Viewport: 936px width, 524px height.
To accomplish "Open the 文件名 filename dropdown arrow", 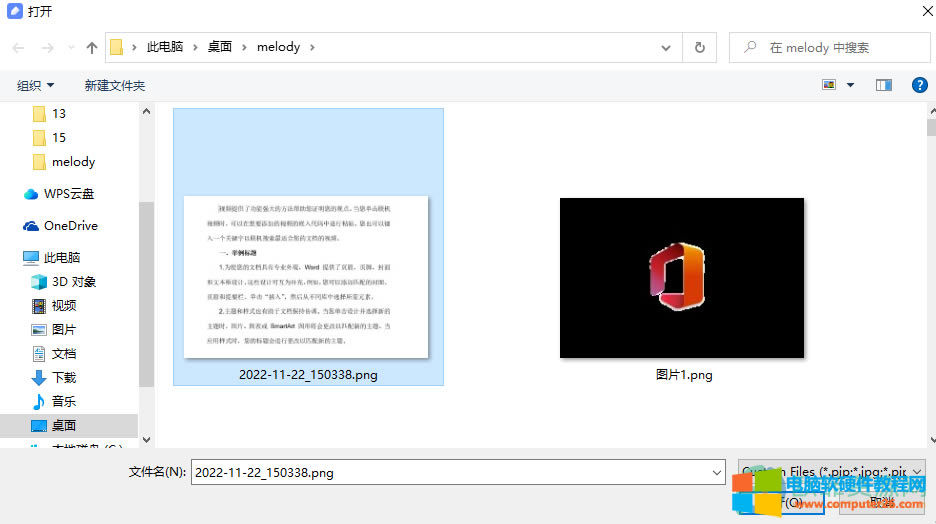I will (x=716, y=472).
